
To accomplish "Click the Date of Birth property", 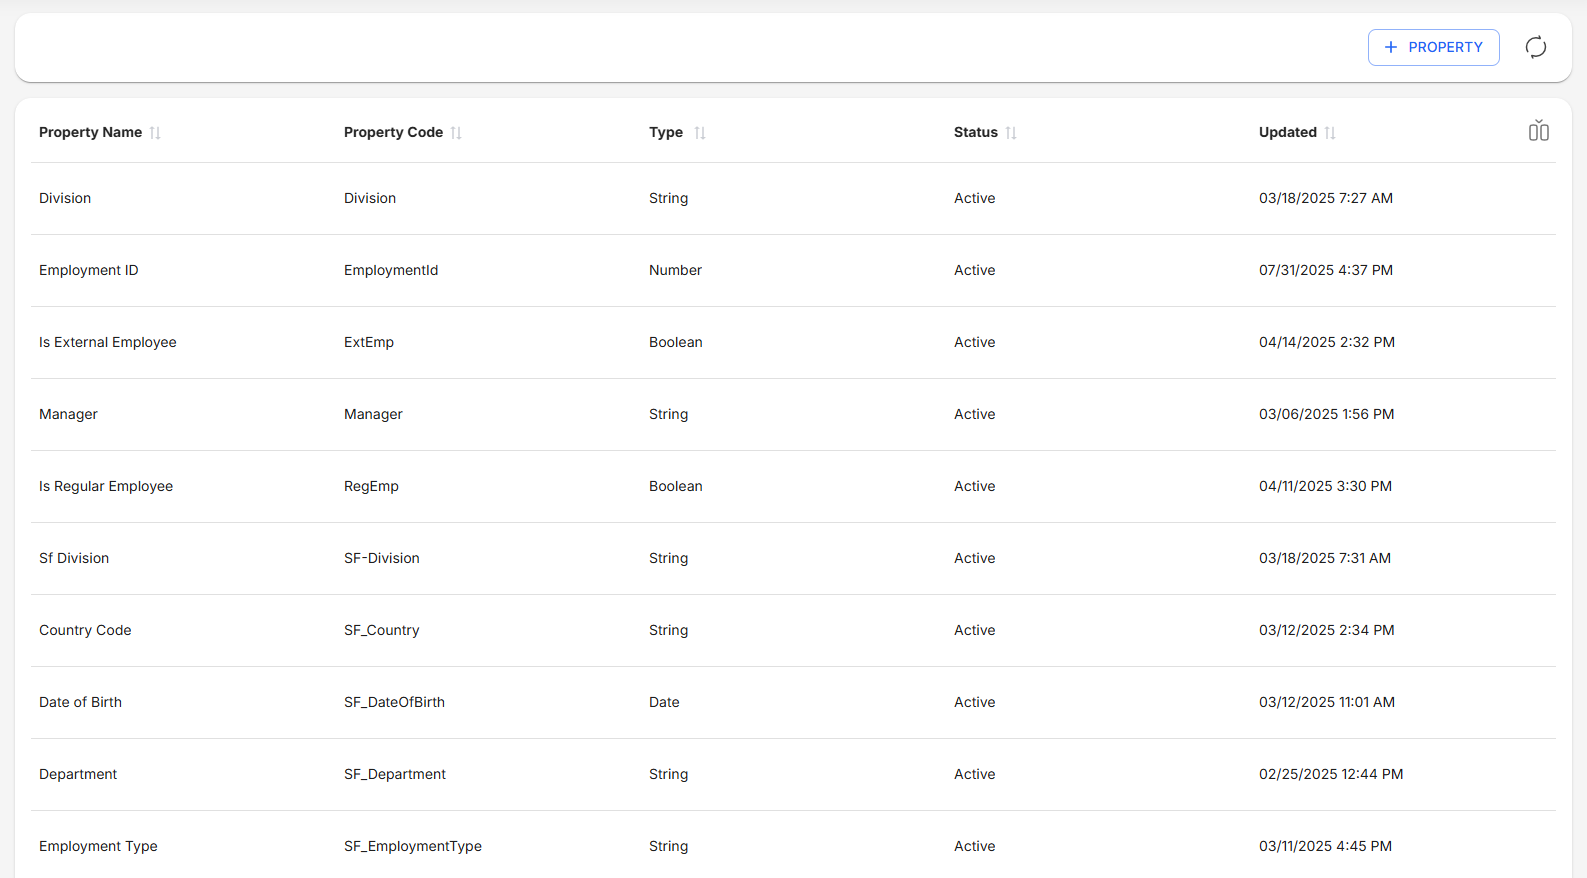I will coord(80,702).
